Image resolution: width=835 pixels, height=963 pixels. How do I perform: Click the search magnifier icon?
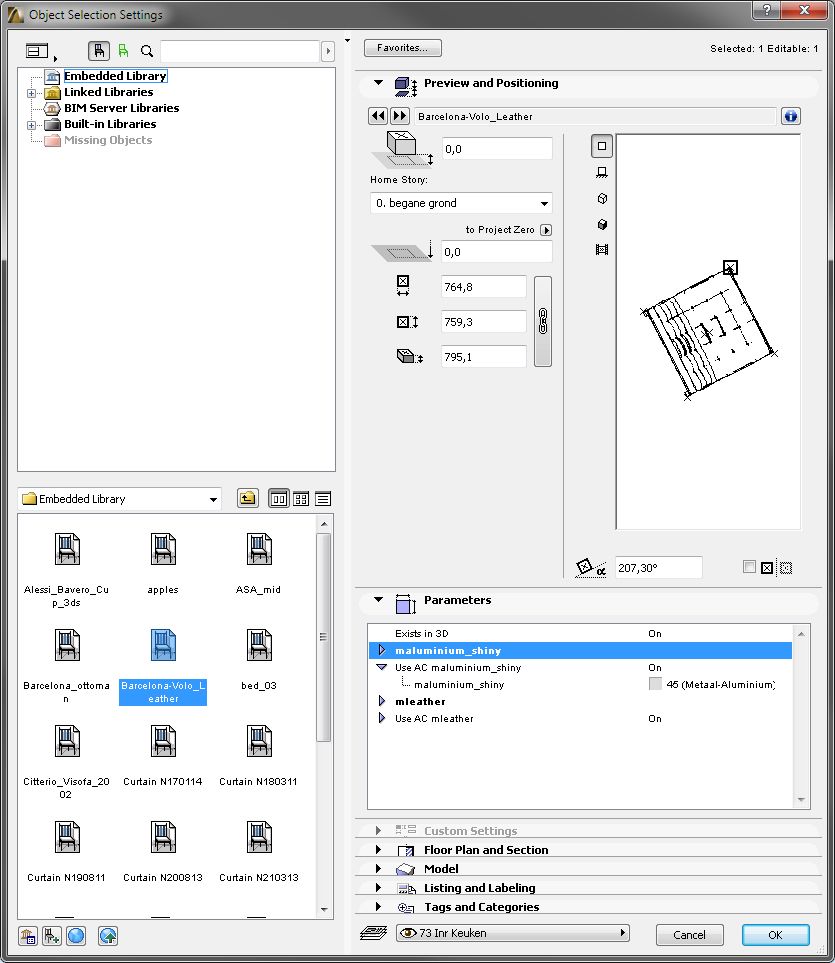[147, 51]
